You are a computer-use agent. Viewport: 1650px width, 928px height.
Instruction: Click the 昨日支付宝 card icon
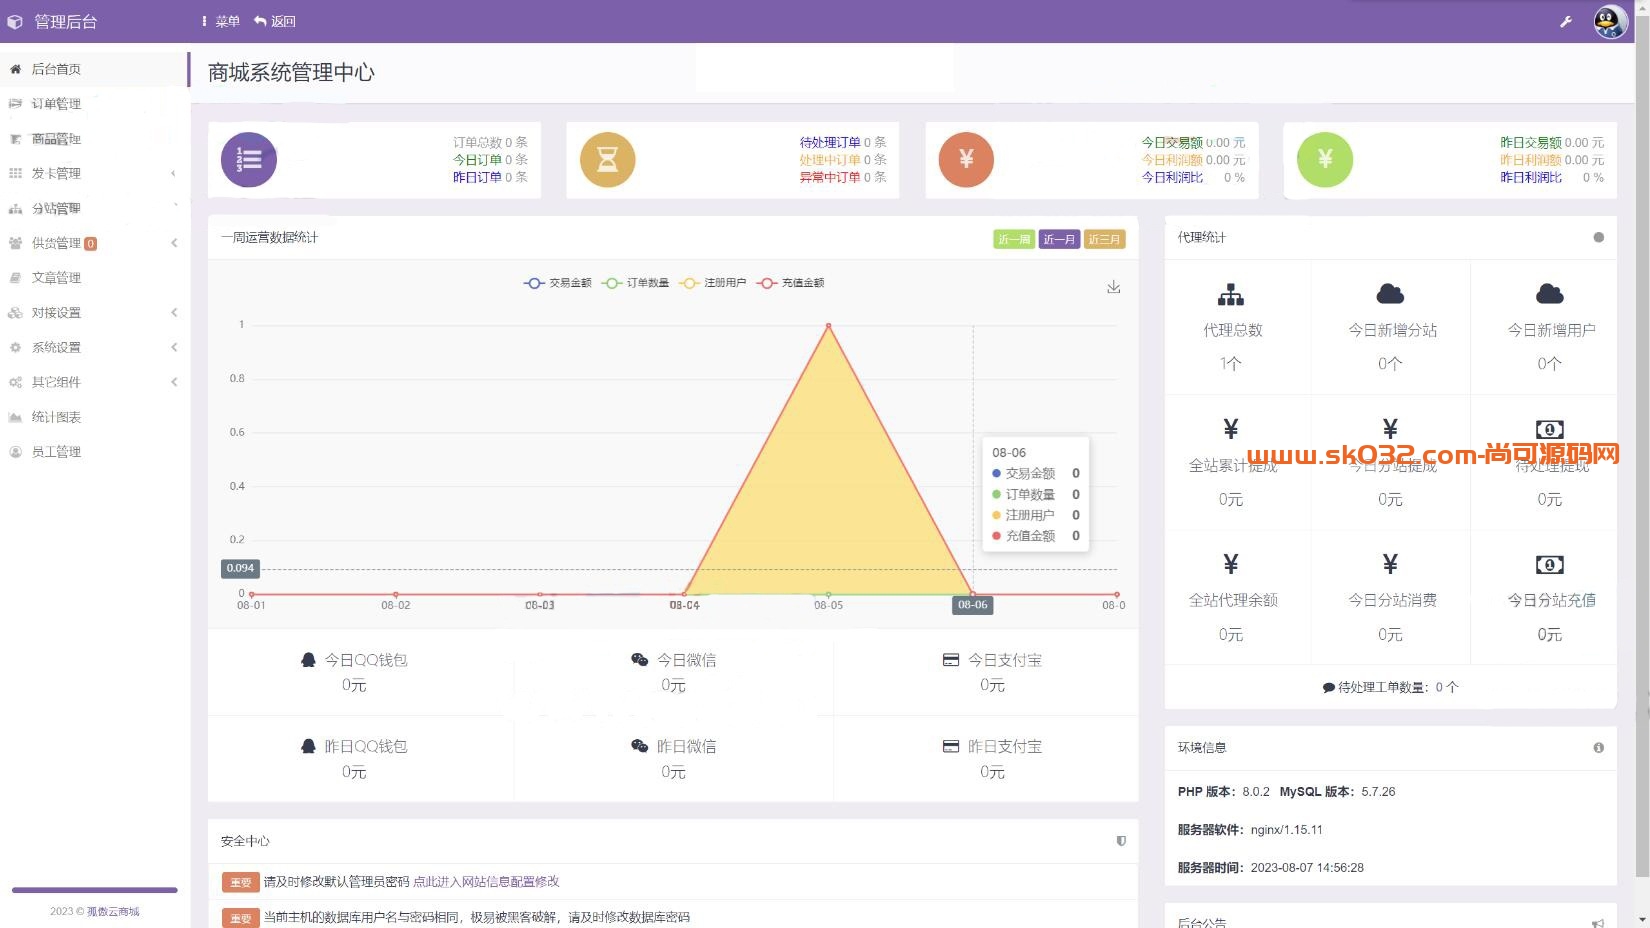click(951, 746)
